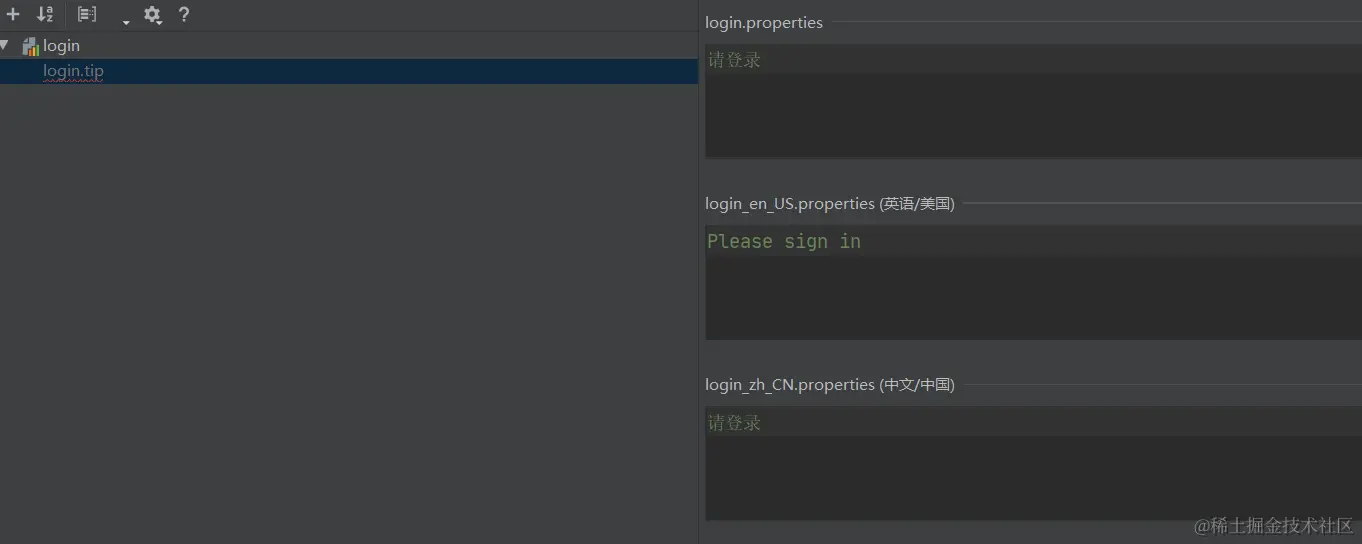1362x544 pixels.
Task: Click the login.properties header label
Action: click(764, 22)
